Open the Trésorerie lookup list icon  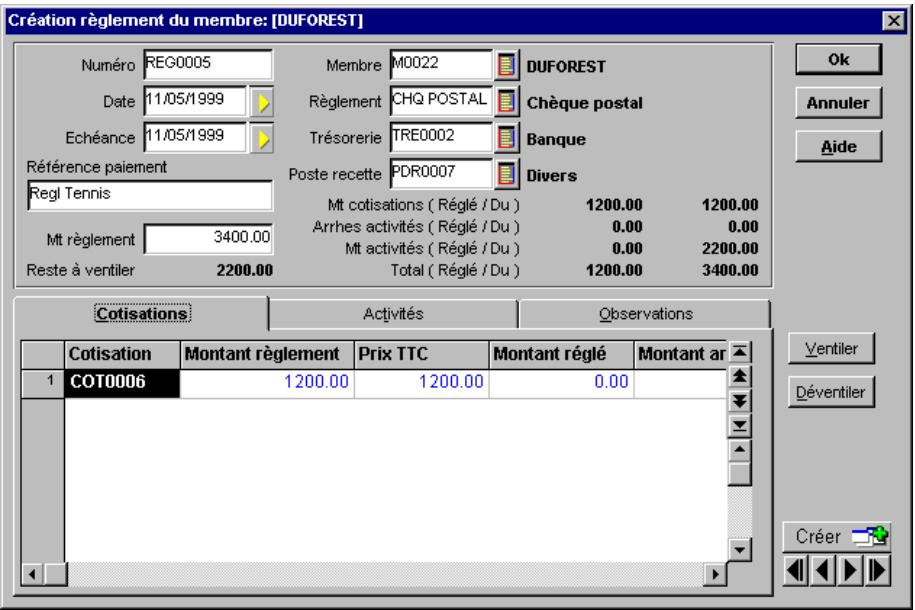coord(506,138)
